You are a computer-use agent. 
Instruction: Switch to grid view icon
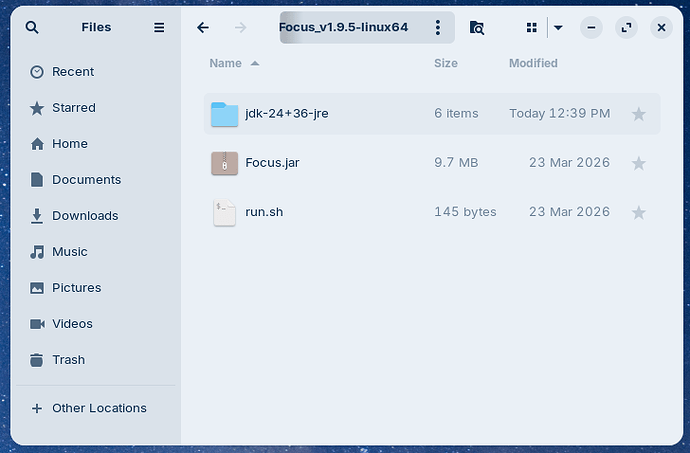(x=532, y=28)
